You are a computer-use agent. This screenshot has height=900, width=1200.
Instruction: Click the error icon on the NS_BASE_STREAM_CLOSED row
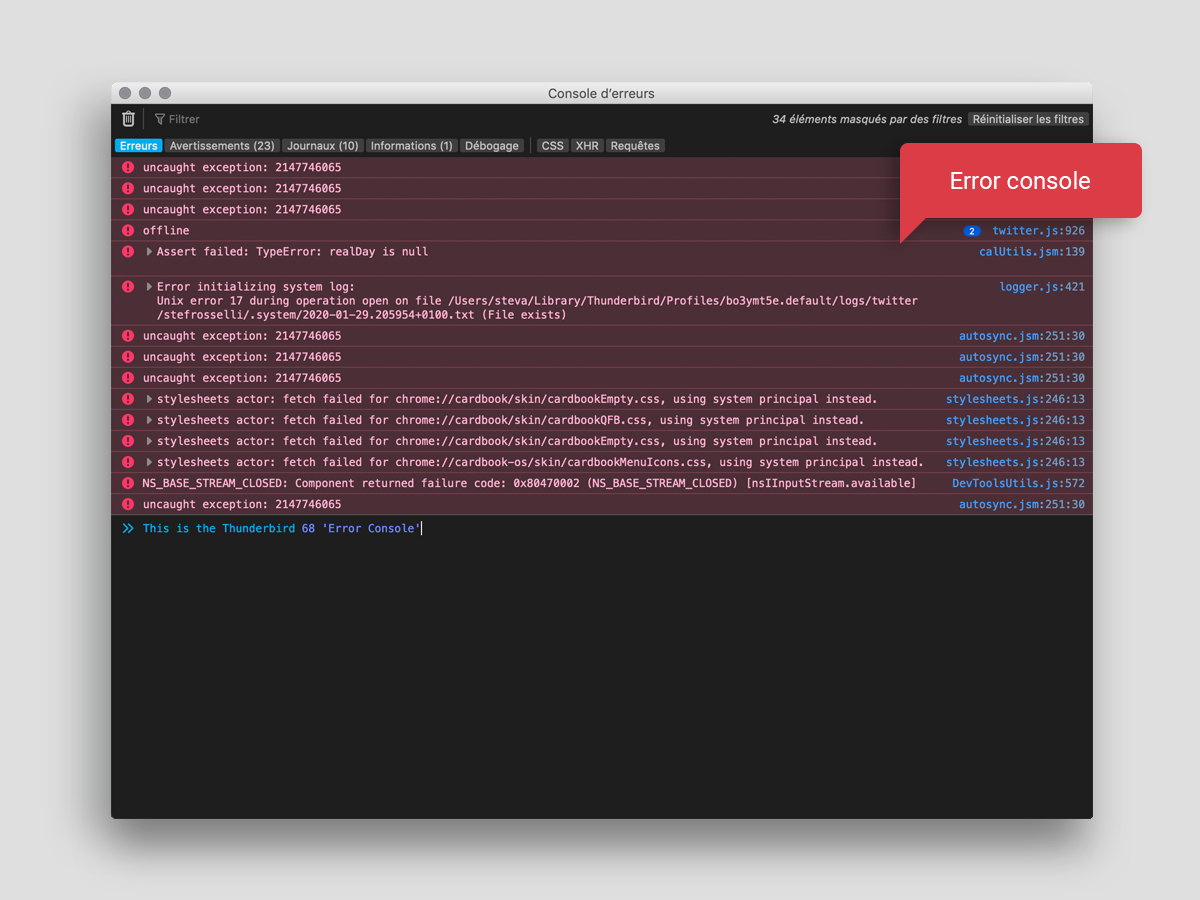pyautogui.click(x=128, y=483)
